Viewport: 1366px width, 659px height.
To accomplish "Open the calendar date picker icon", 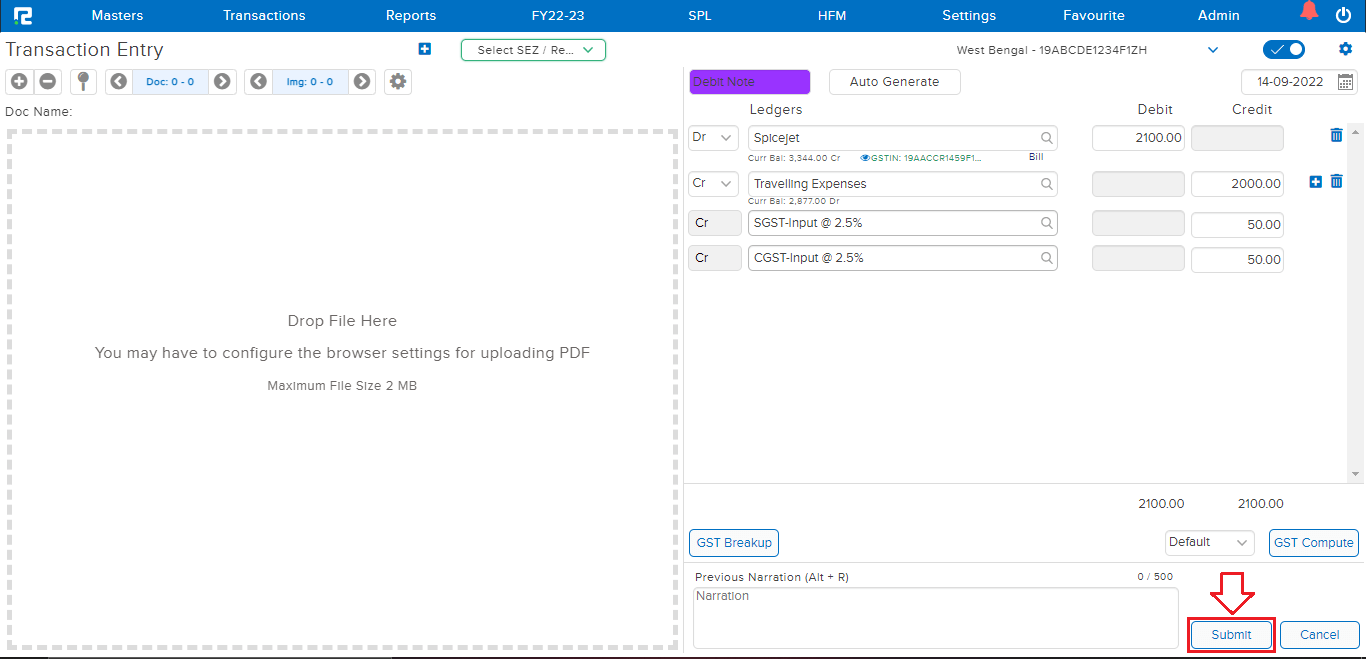I will click(x=1346, y=82).
